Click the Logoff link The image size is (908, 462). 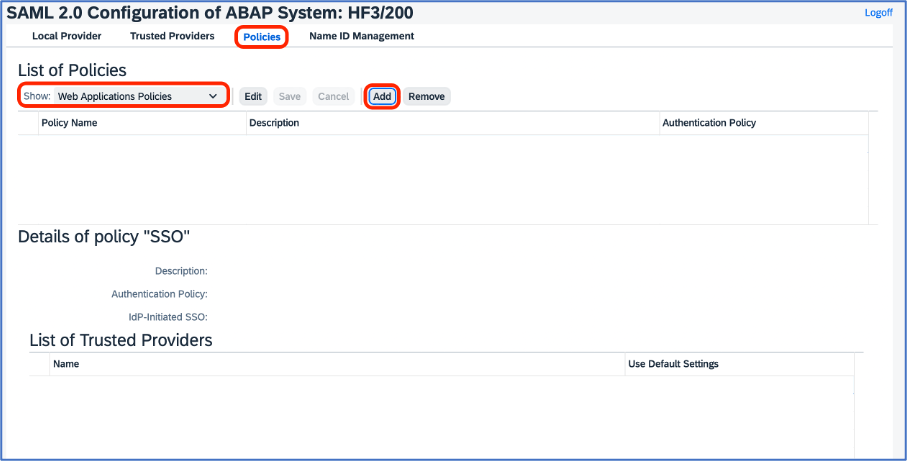click(878, 13)
